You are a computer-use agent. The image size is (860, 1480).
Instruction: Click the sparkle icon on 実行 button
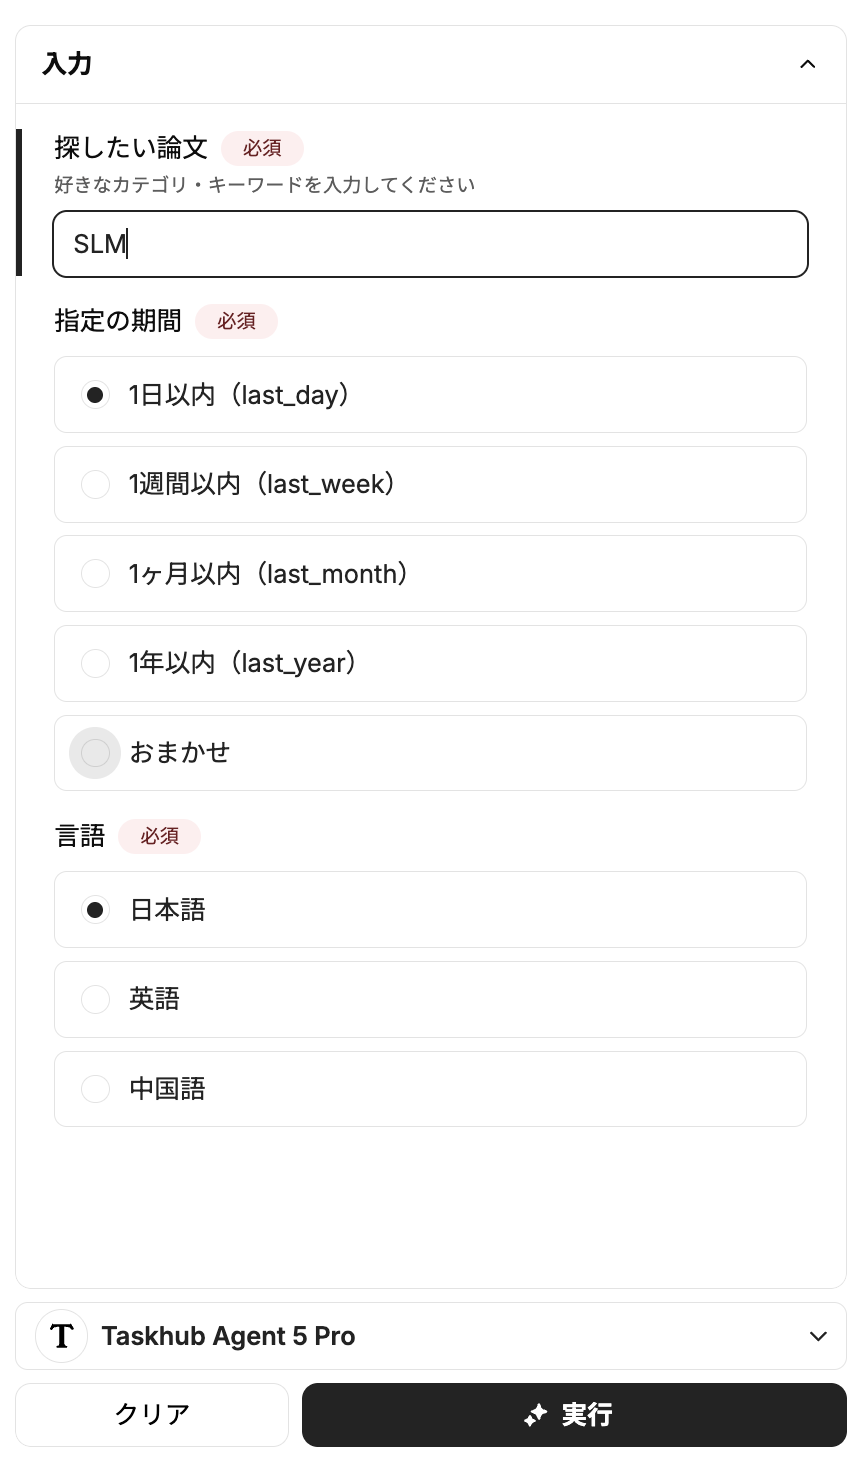pyautogui.click(x=536, y=1415)
